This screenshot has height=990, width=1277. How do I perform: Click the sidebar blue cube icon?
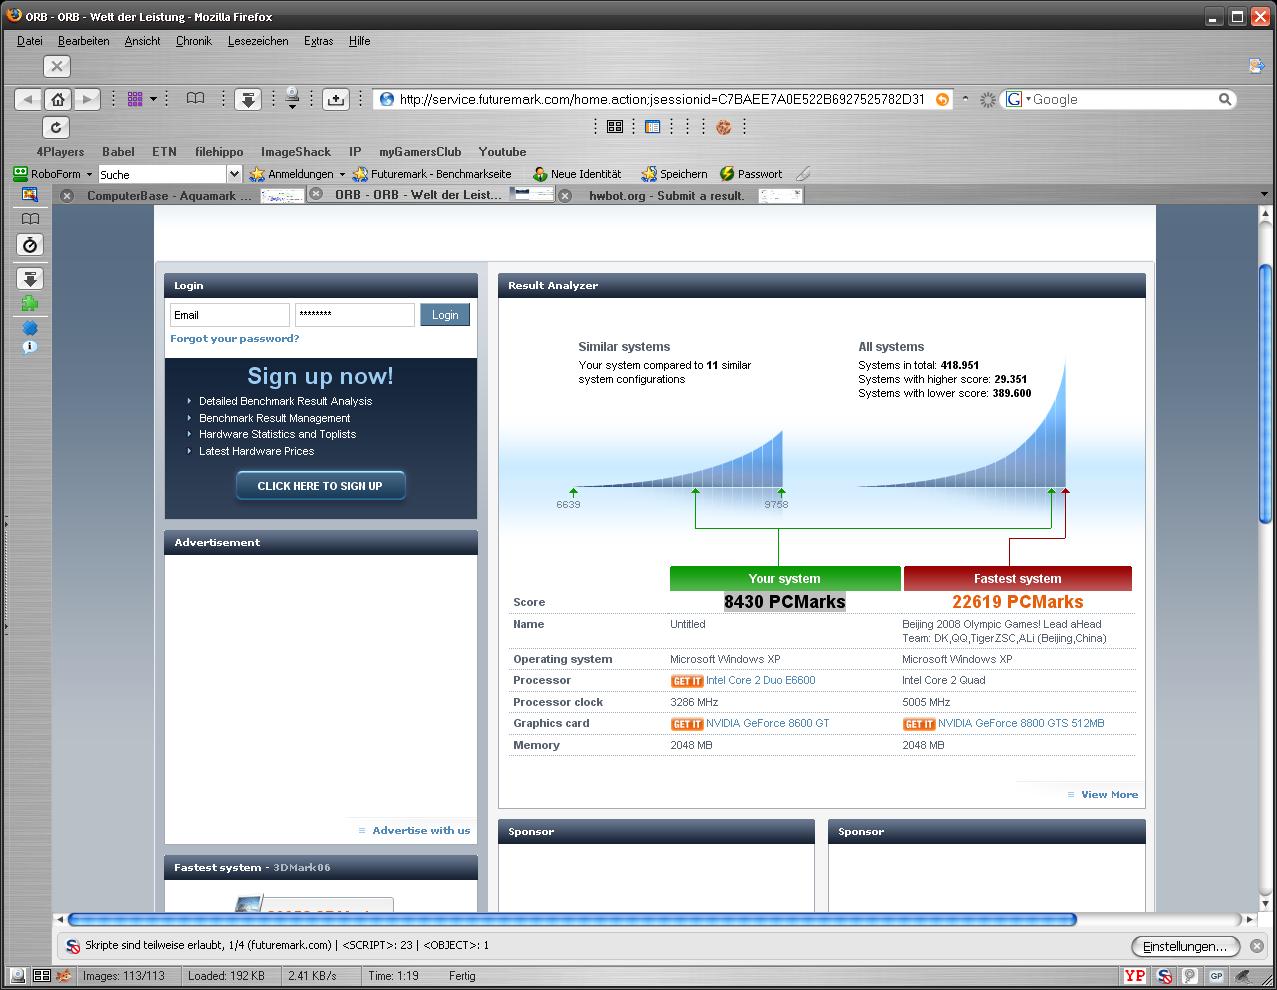pyautogui.click(x=30, y=328)
